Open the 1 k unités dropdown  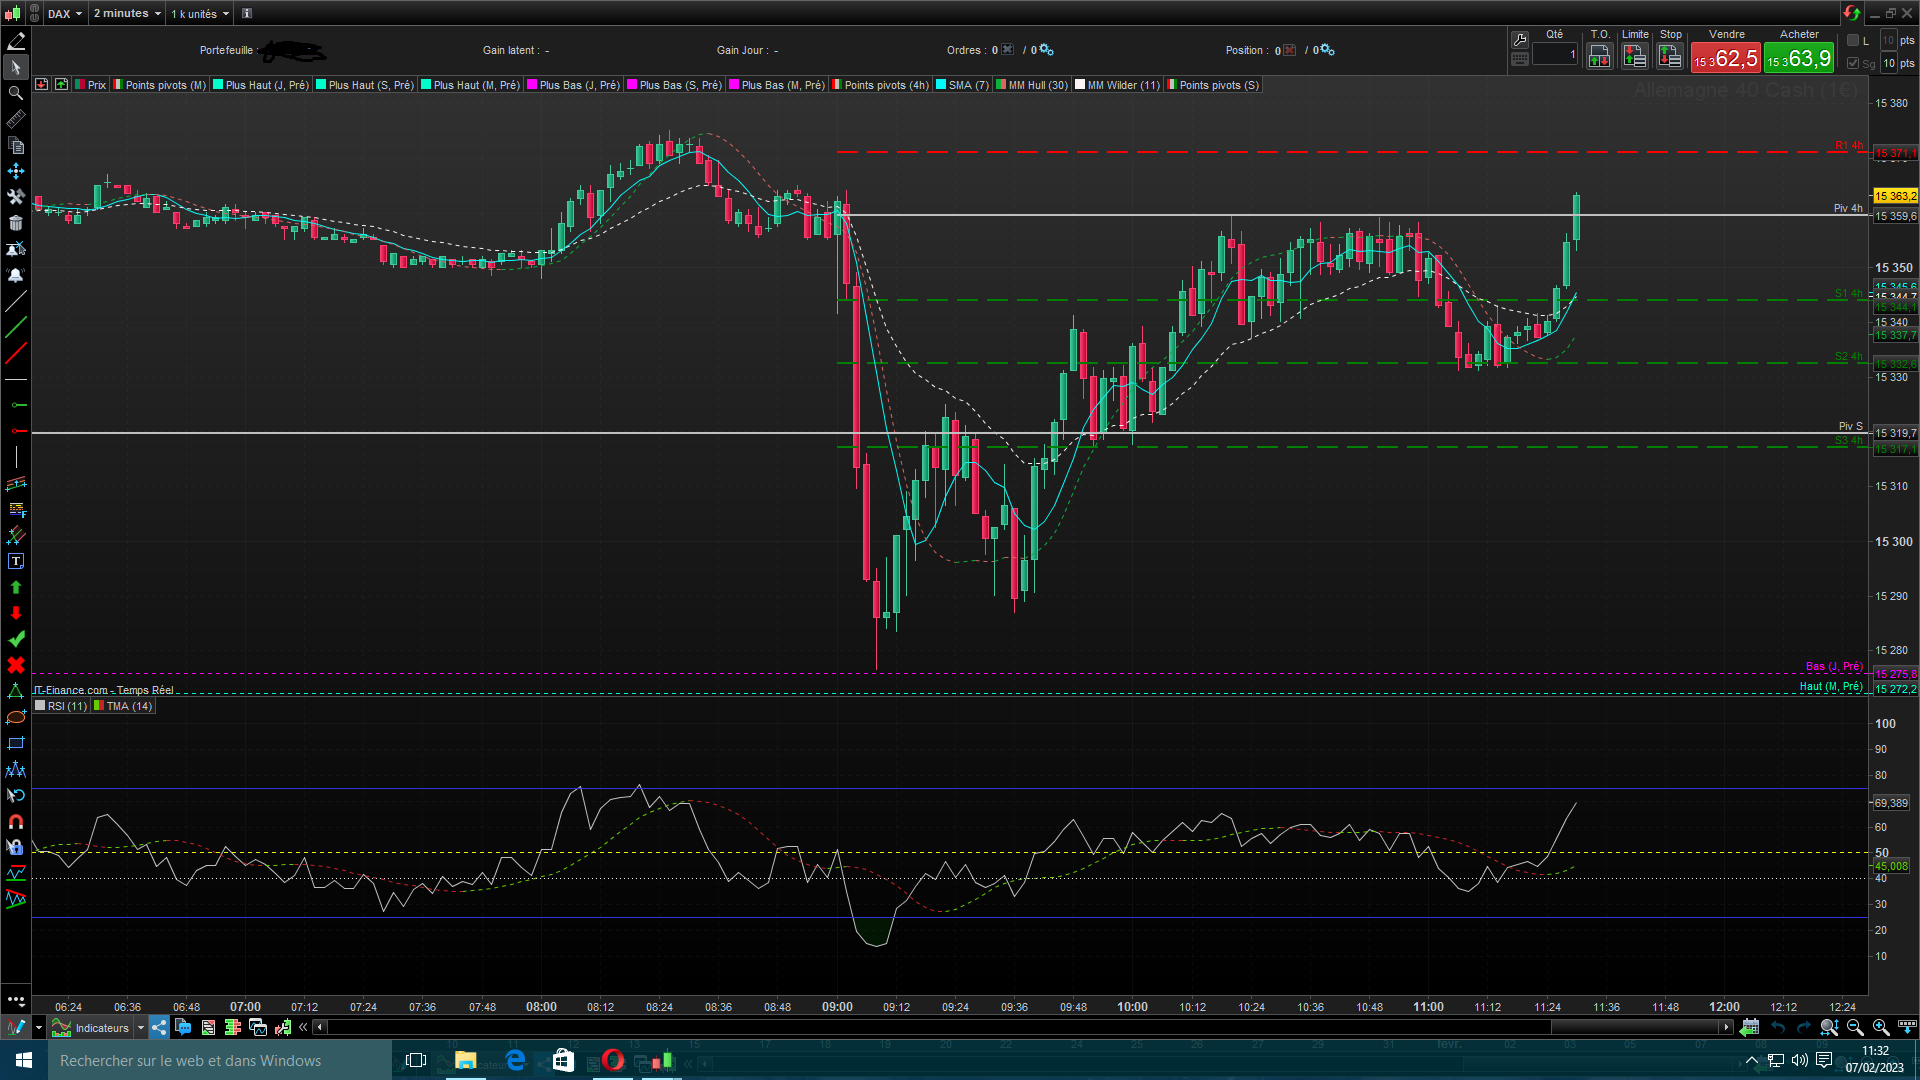[200, 14]
